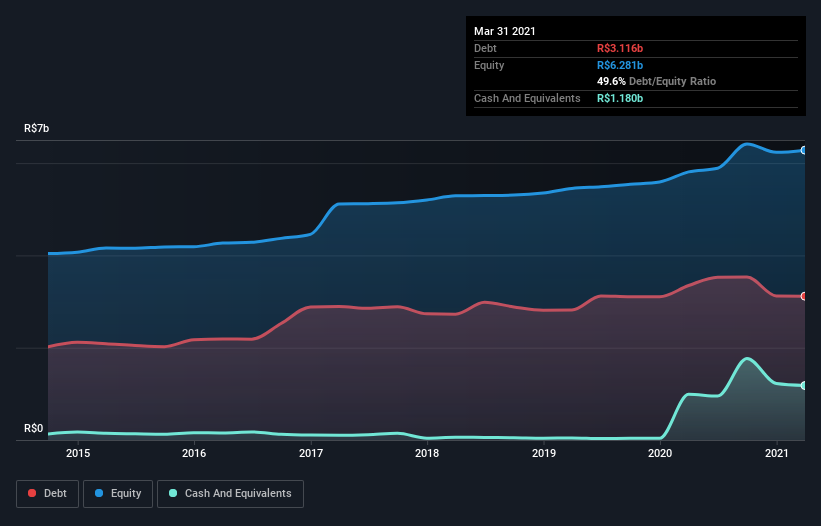The height and width of the screenshot is (526, 821).
Task: Click the 2017 x-axis label
Action: 311,453
